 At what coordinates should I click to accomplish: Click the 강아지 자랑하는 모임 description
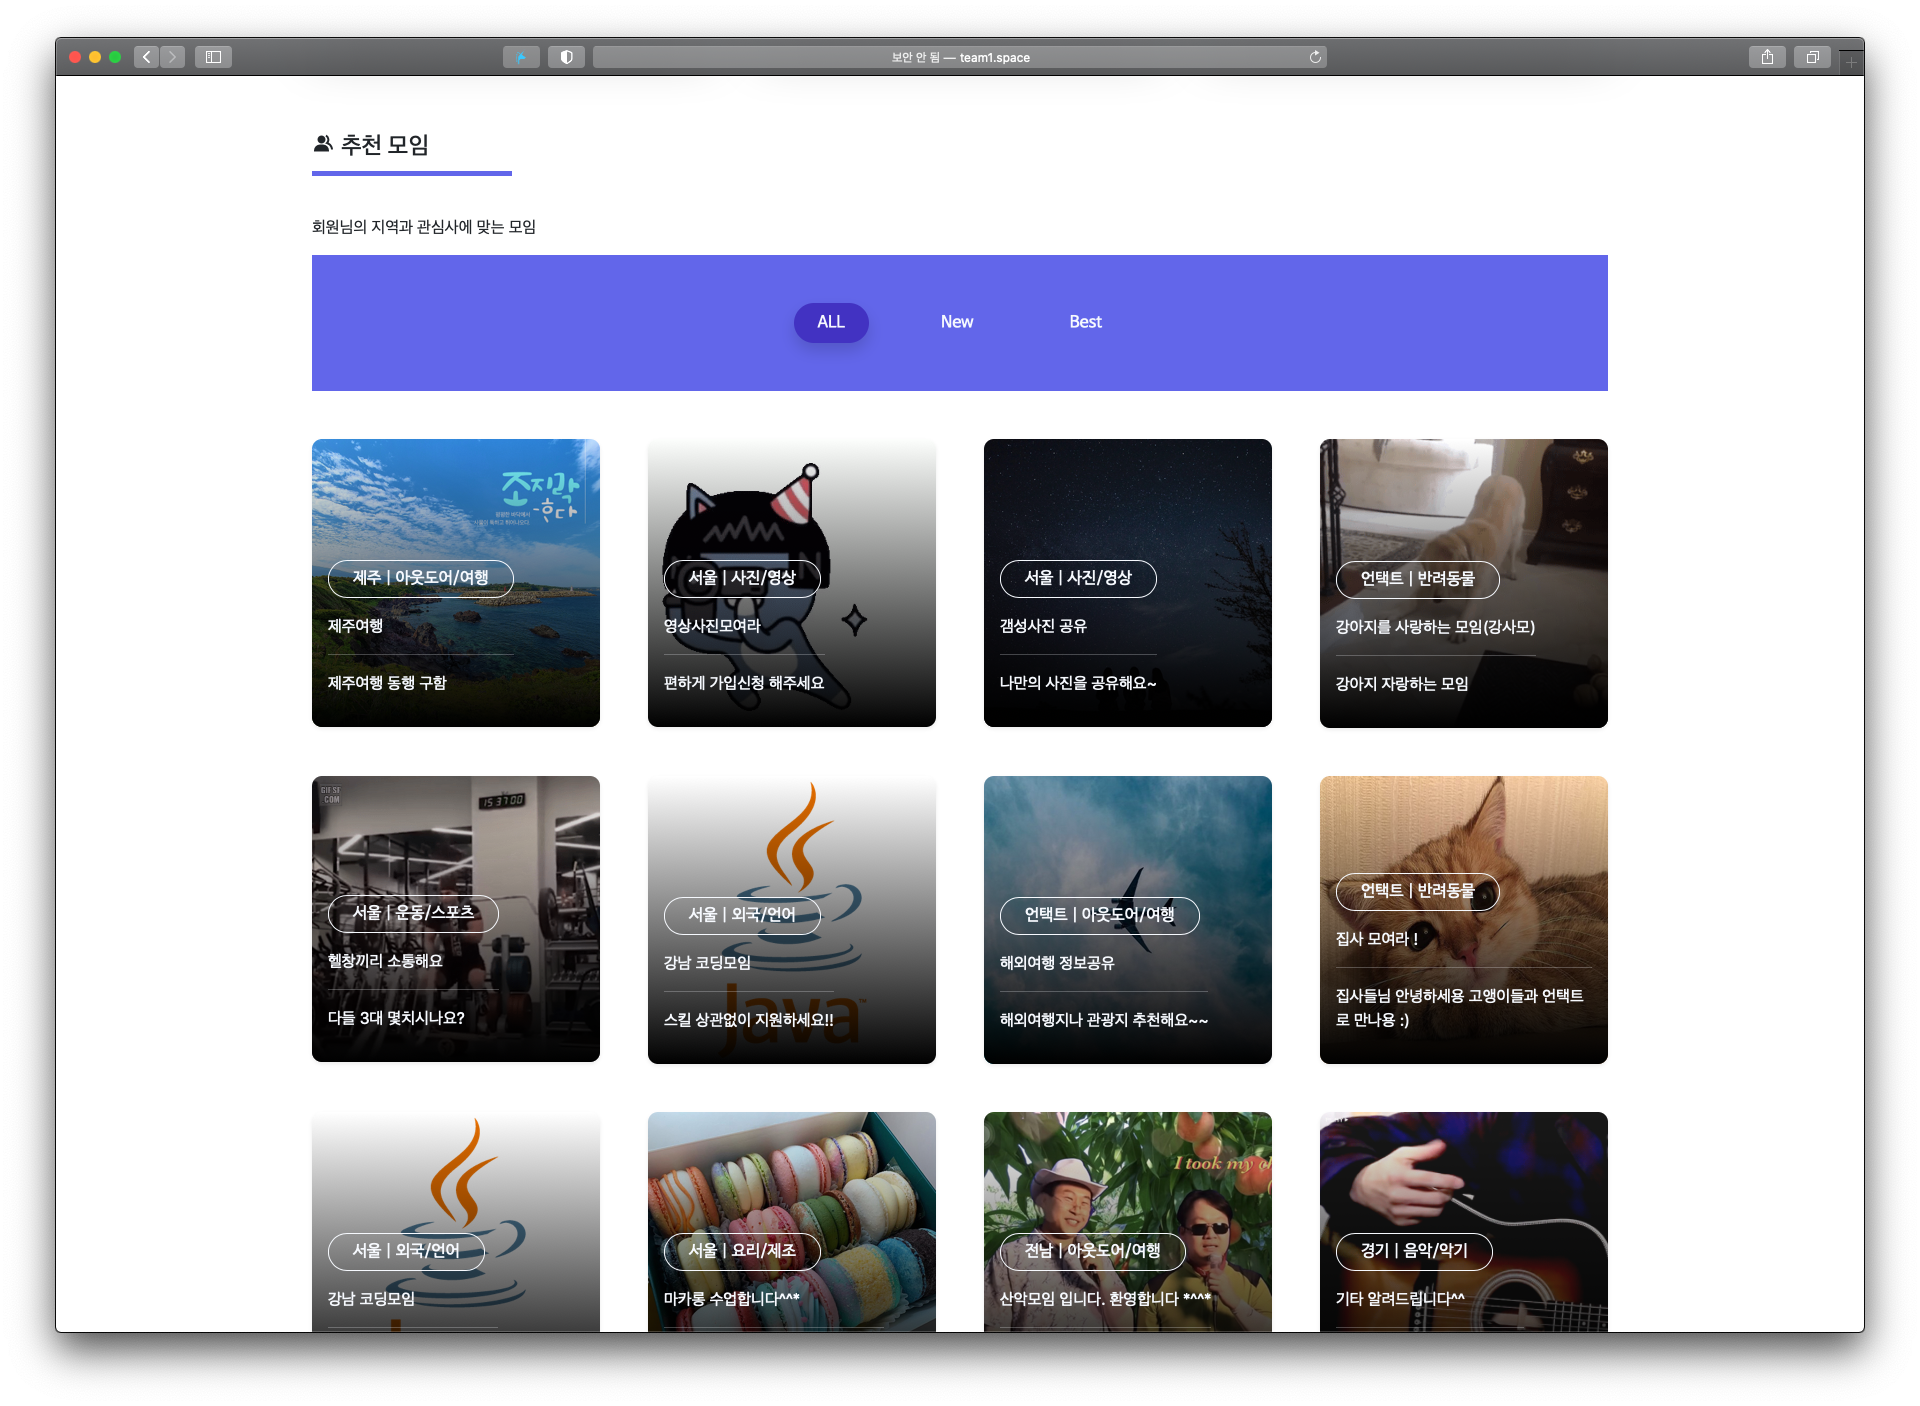click(x=1402, y=684)
